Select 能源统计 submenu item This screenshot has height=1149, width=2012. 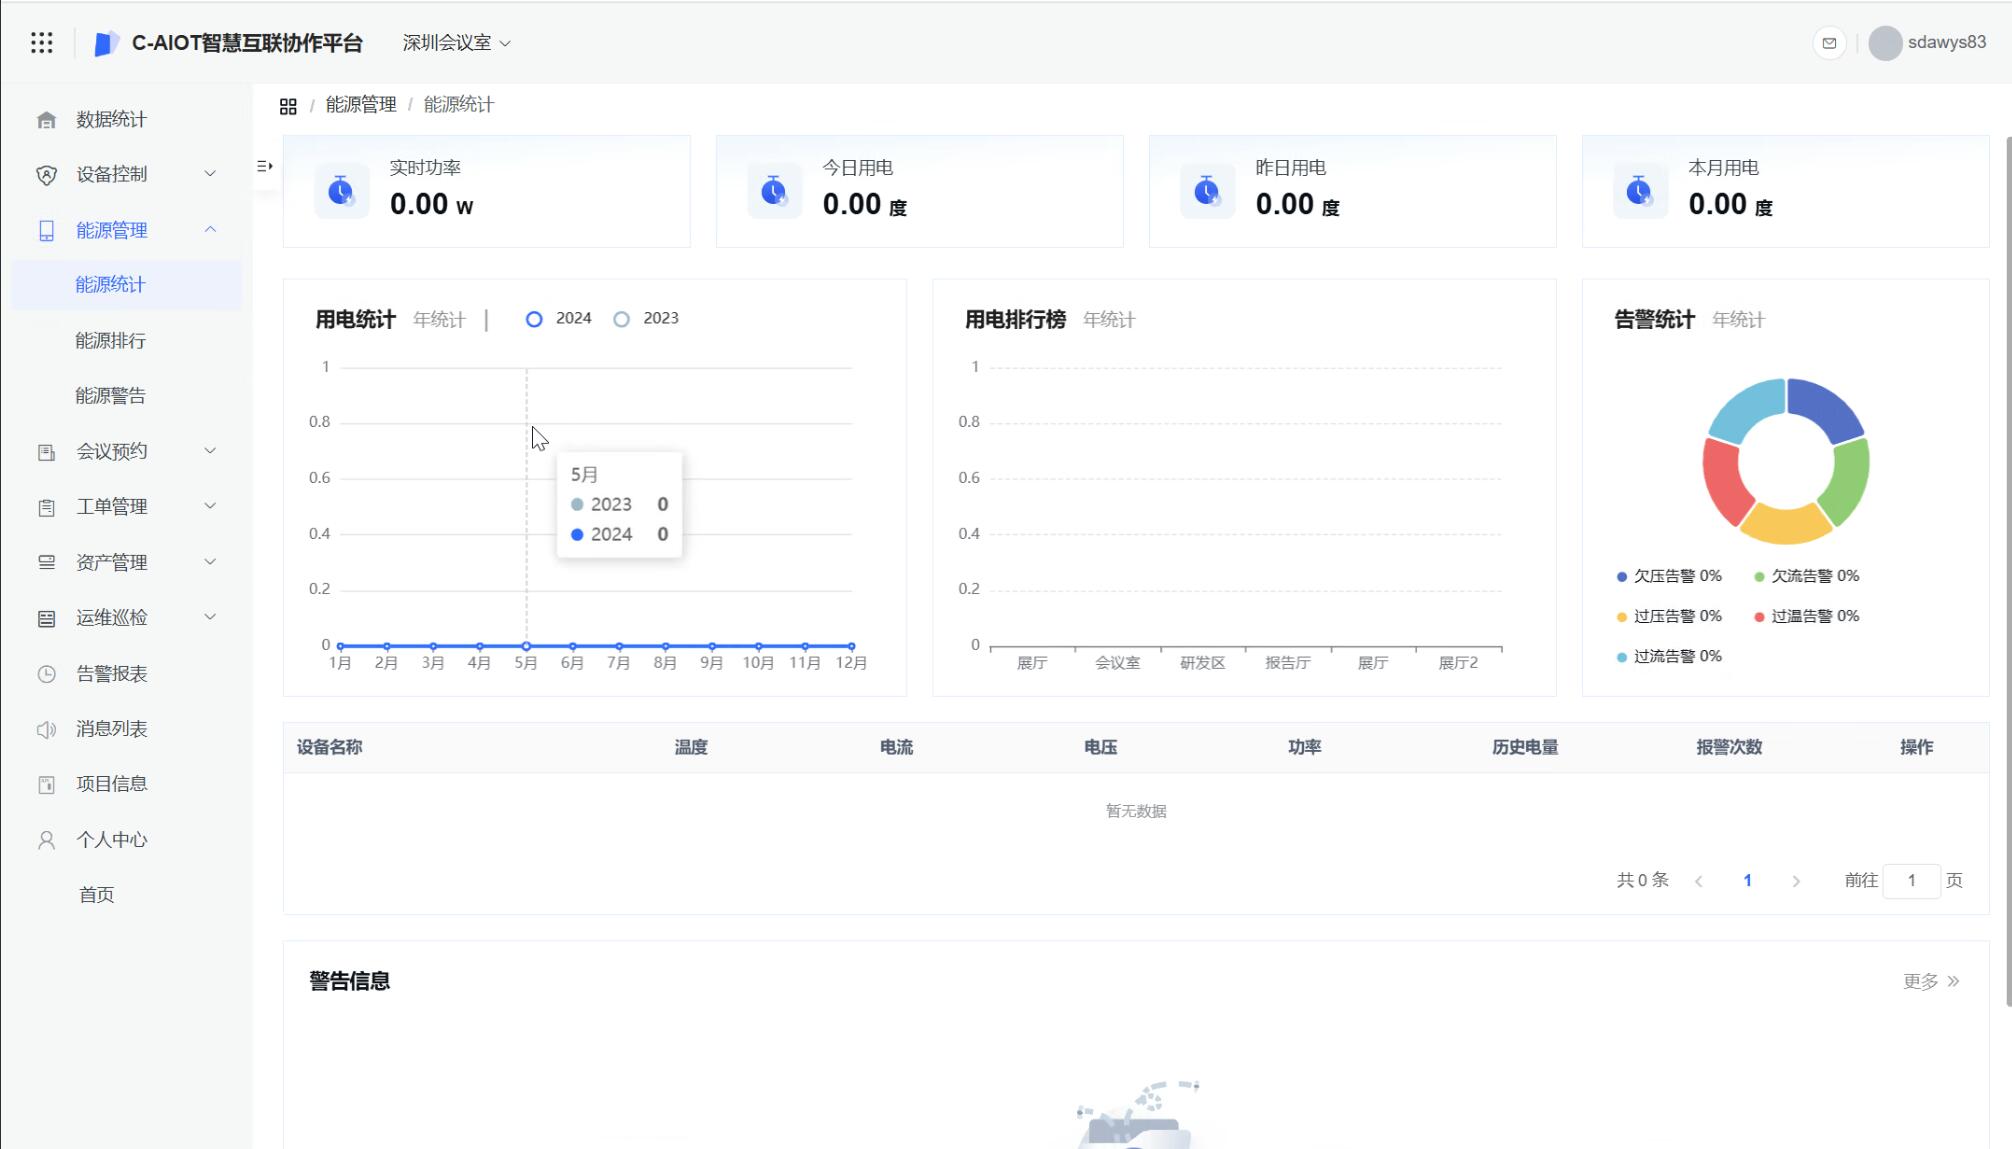(126, 285)
